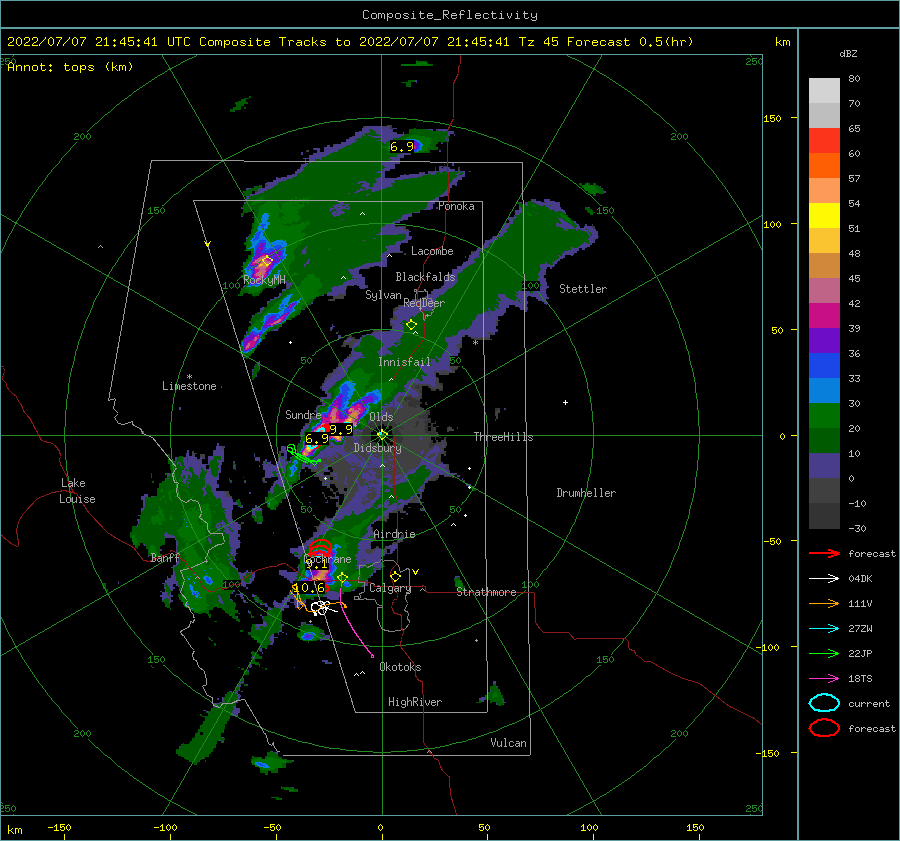Pick the orange 60 dBZ color swatch
The image size is (900, 841).
824,165
